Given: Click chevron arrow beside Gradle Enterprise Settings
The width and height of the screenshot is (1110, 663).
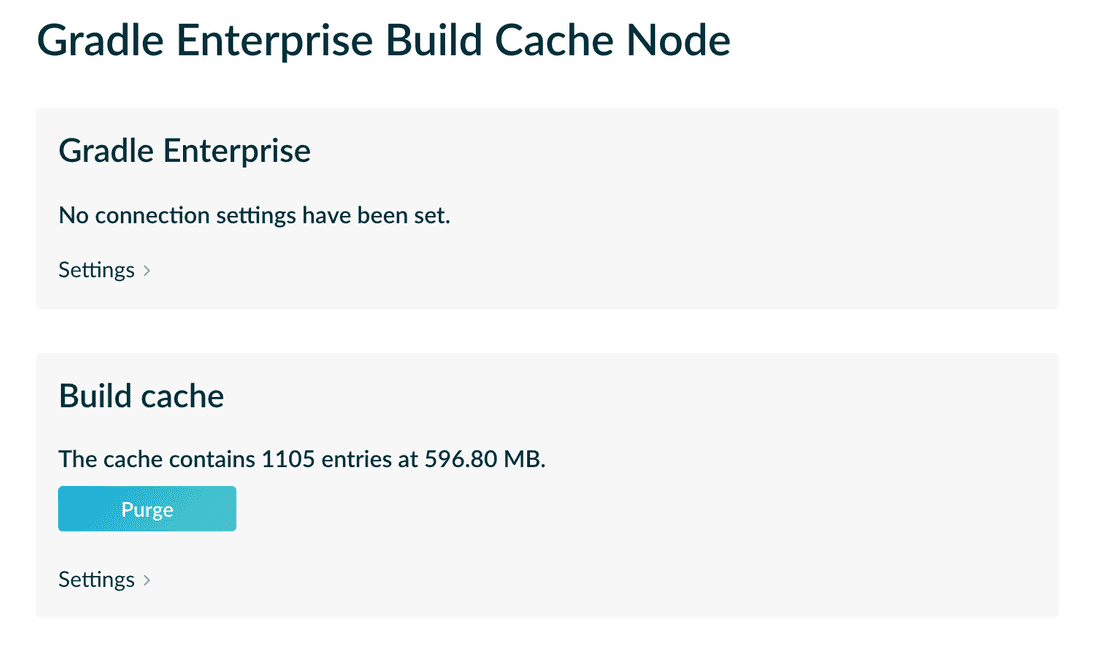Looking at the screenshot, I should pyautogui.click(x=147, y=271).
